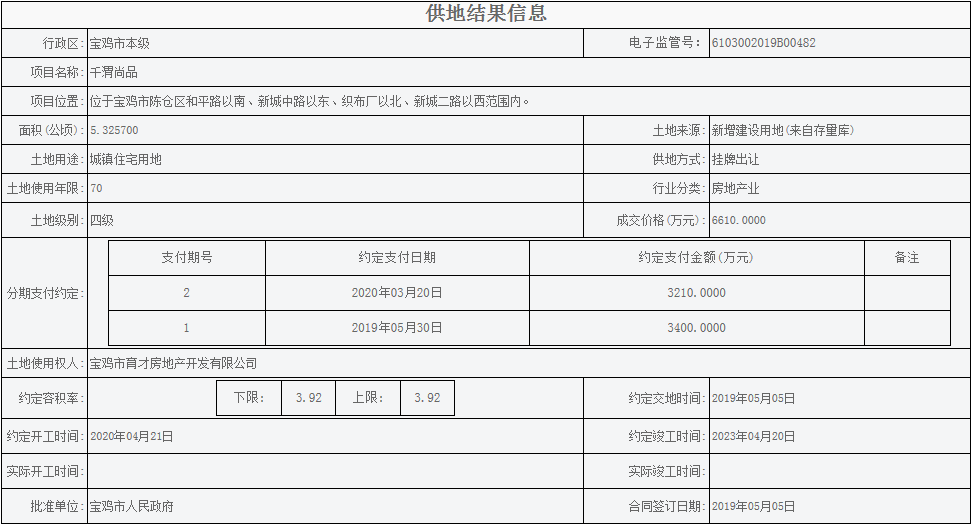The height and width of the screenshot is (528, 973).
Task: Click the industry classification 房地产业
Action: pos(735,188)
